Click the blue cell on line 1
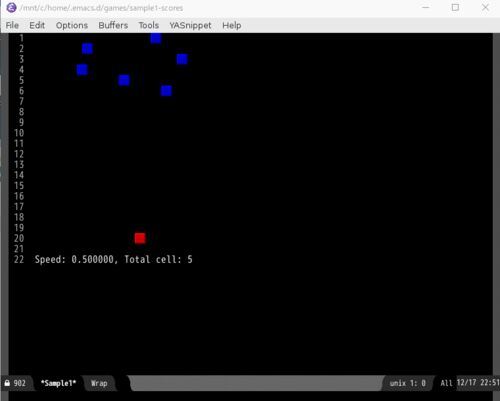This screenshot has width=500, height=401. (156, 38)
